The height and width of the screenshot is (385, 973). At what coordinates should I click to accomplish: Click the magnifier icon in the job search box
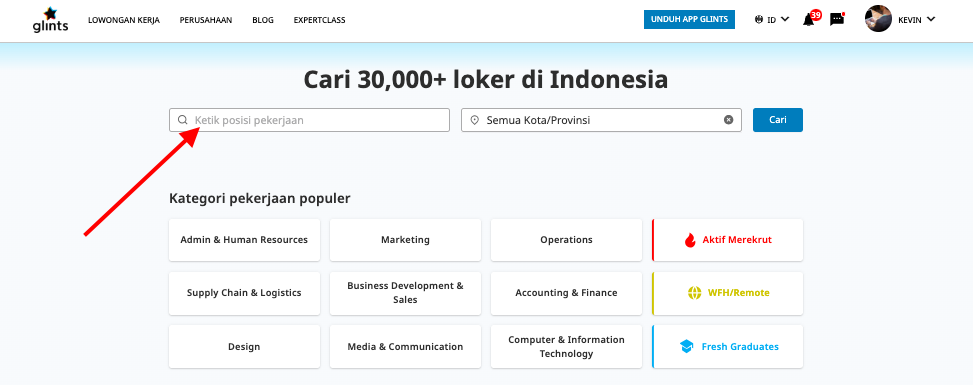pos(182,120)
